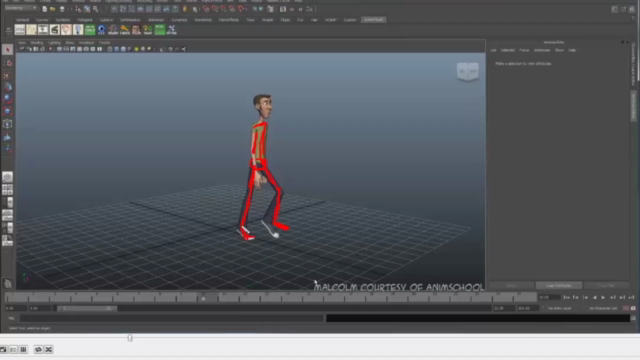The image size is (640, 360).
Task: Click the player repeat icon
Action: click(x=38, y=349)
